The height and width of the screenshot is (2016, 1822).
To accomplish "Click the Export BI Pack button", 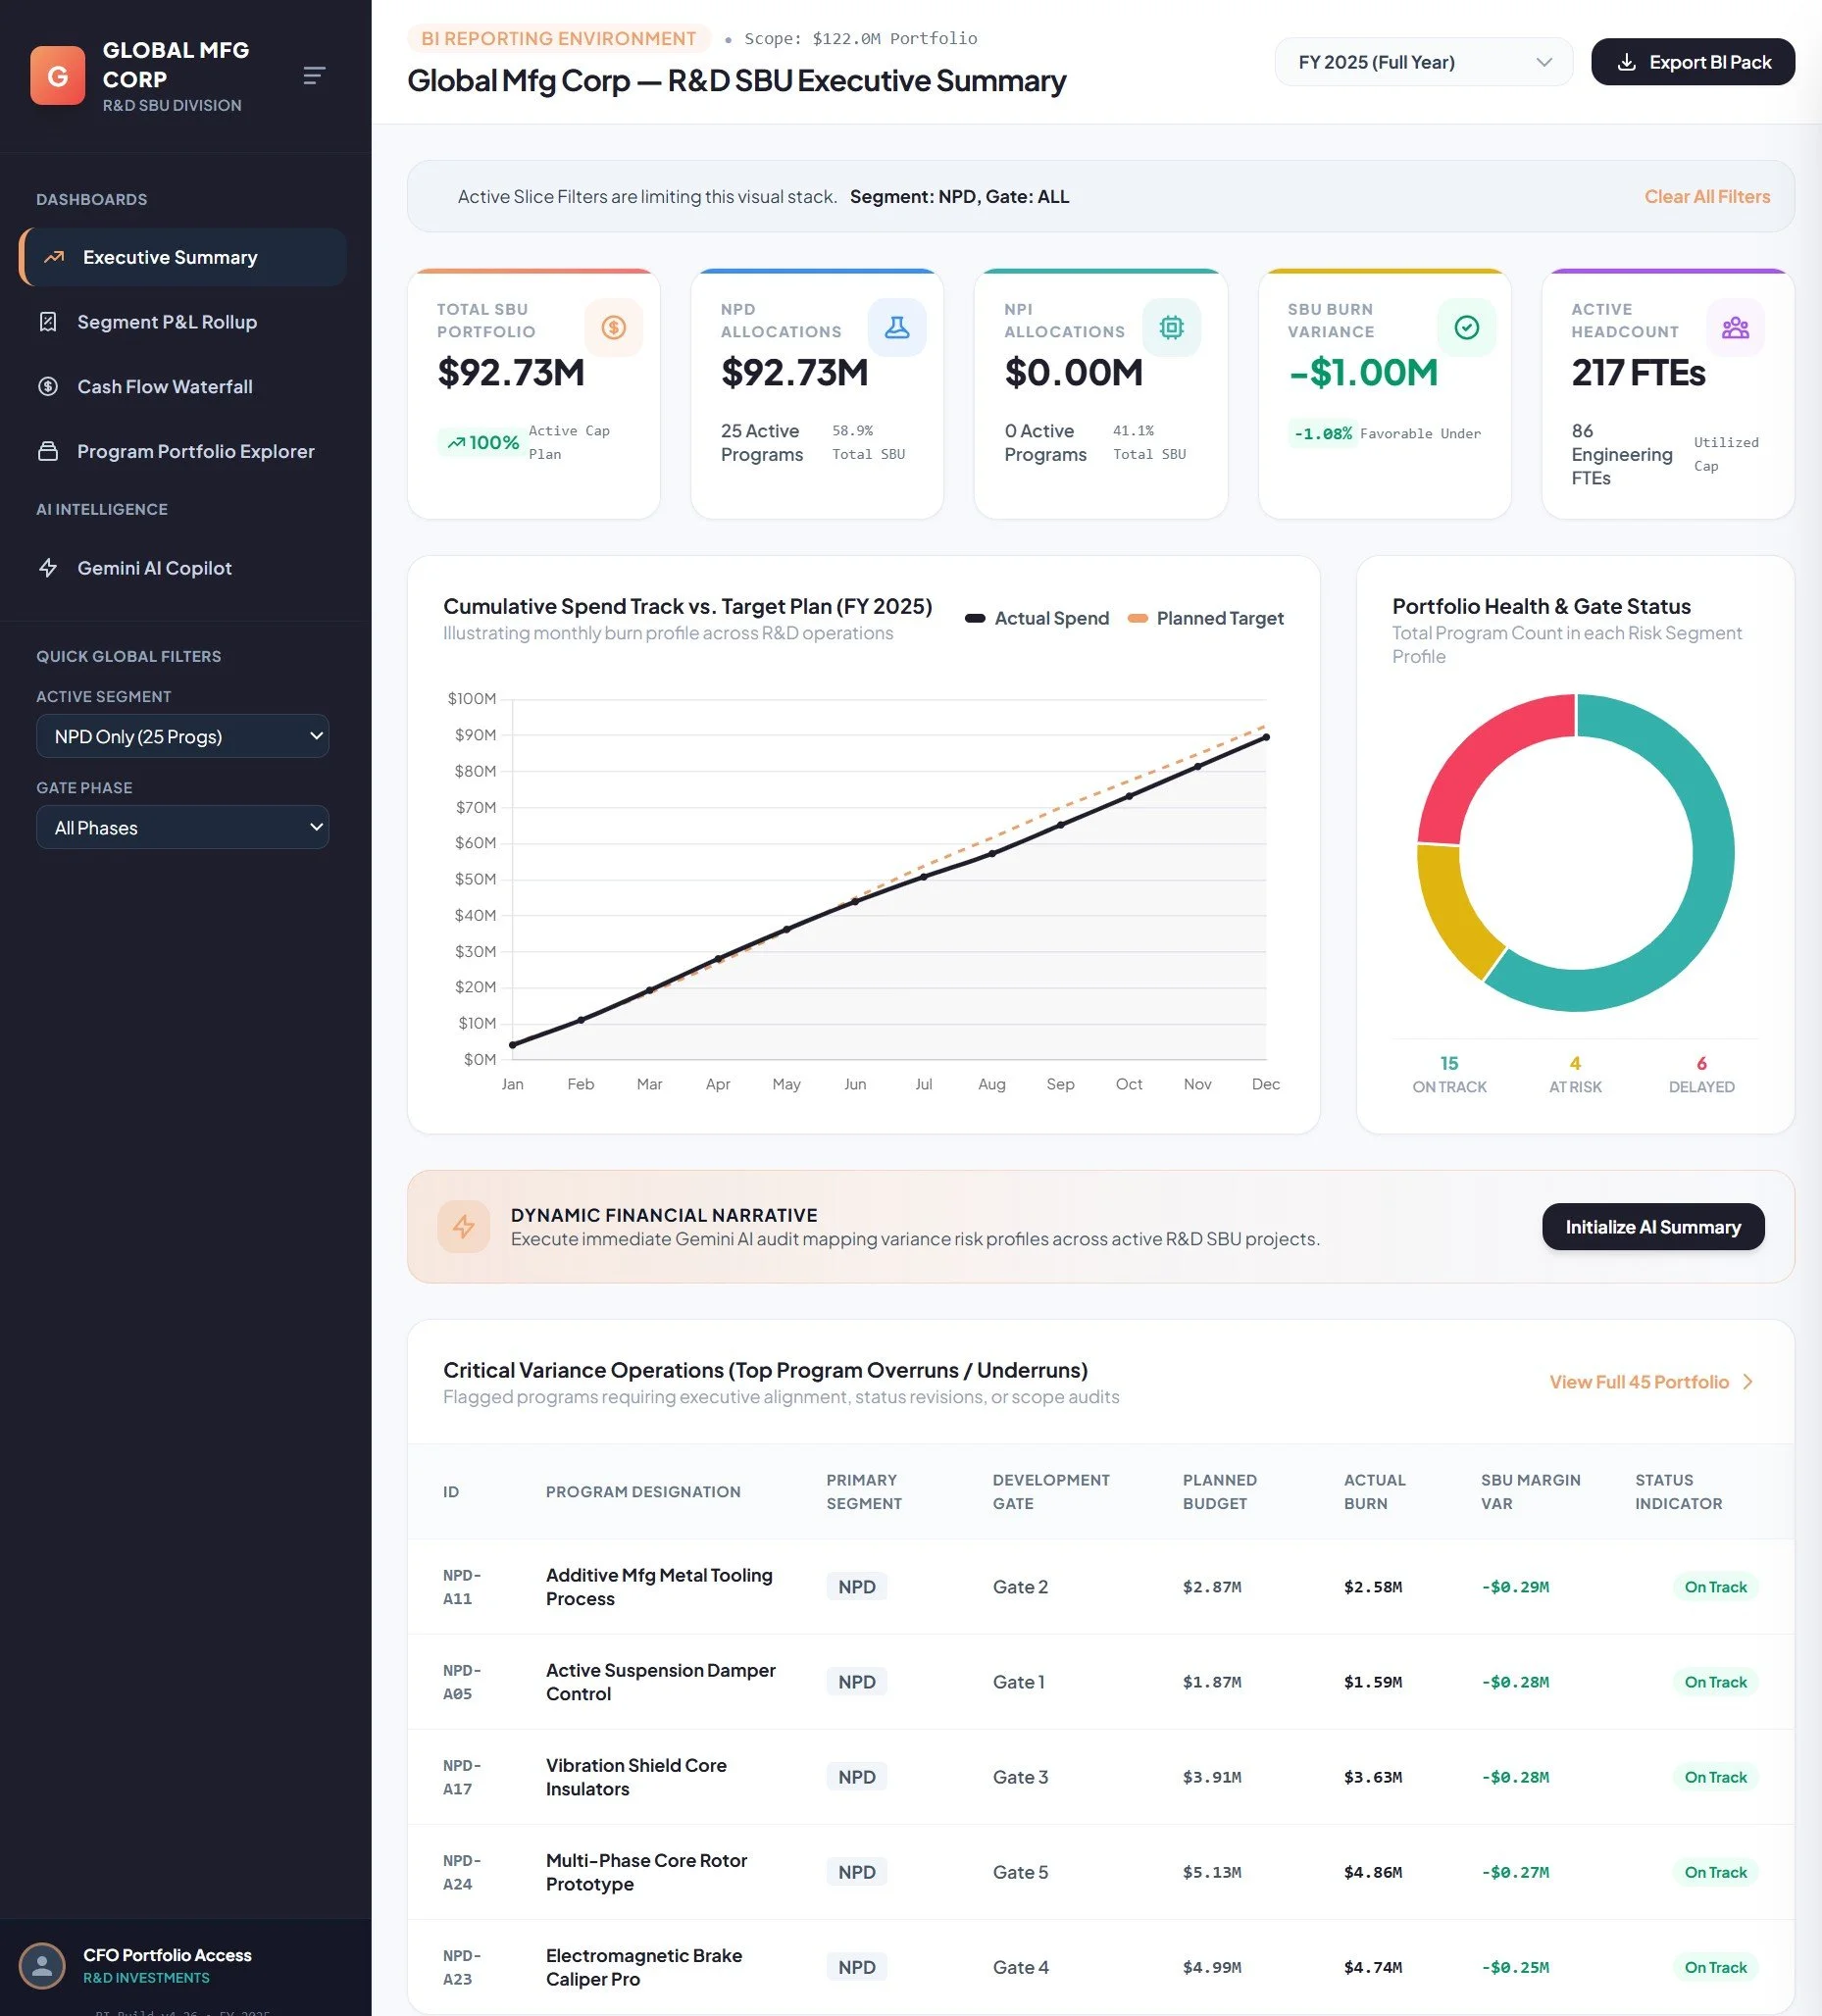I will coord(1693,62).
